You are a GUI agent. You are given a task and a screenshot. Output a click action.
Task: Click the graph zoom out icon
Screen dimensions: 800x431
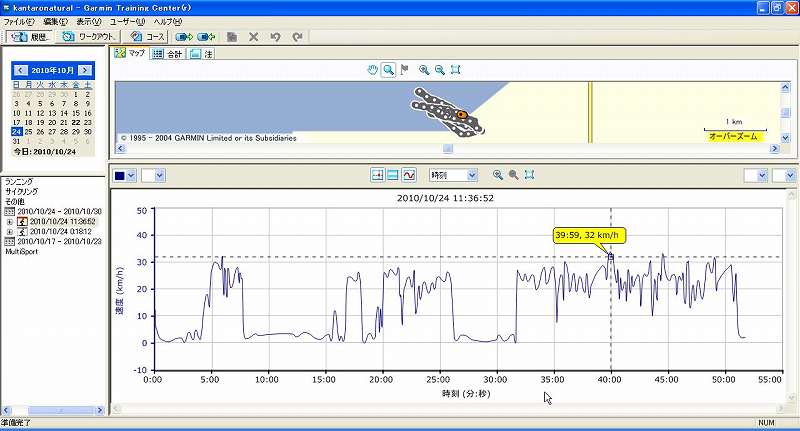(513, 175)
